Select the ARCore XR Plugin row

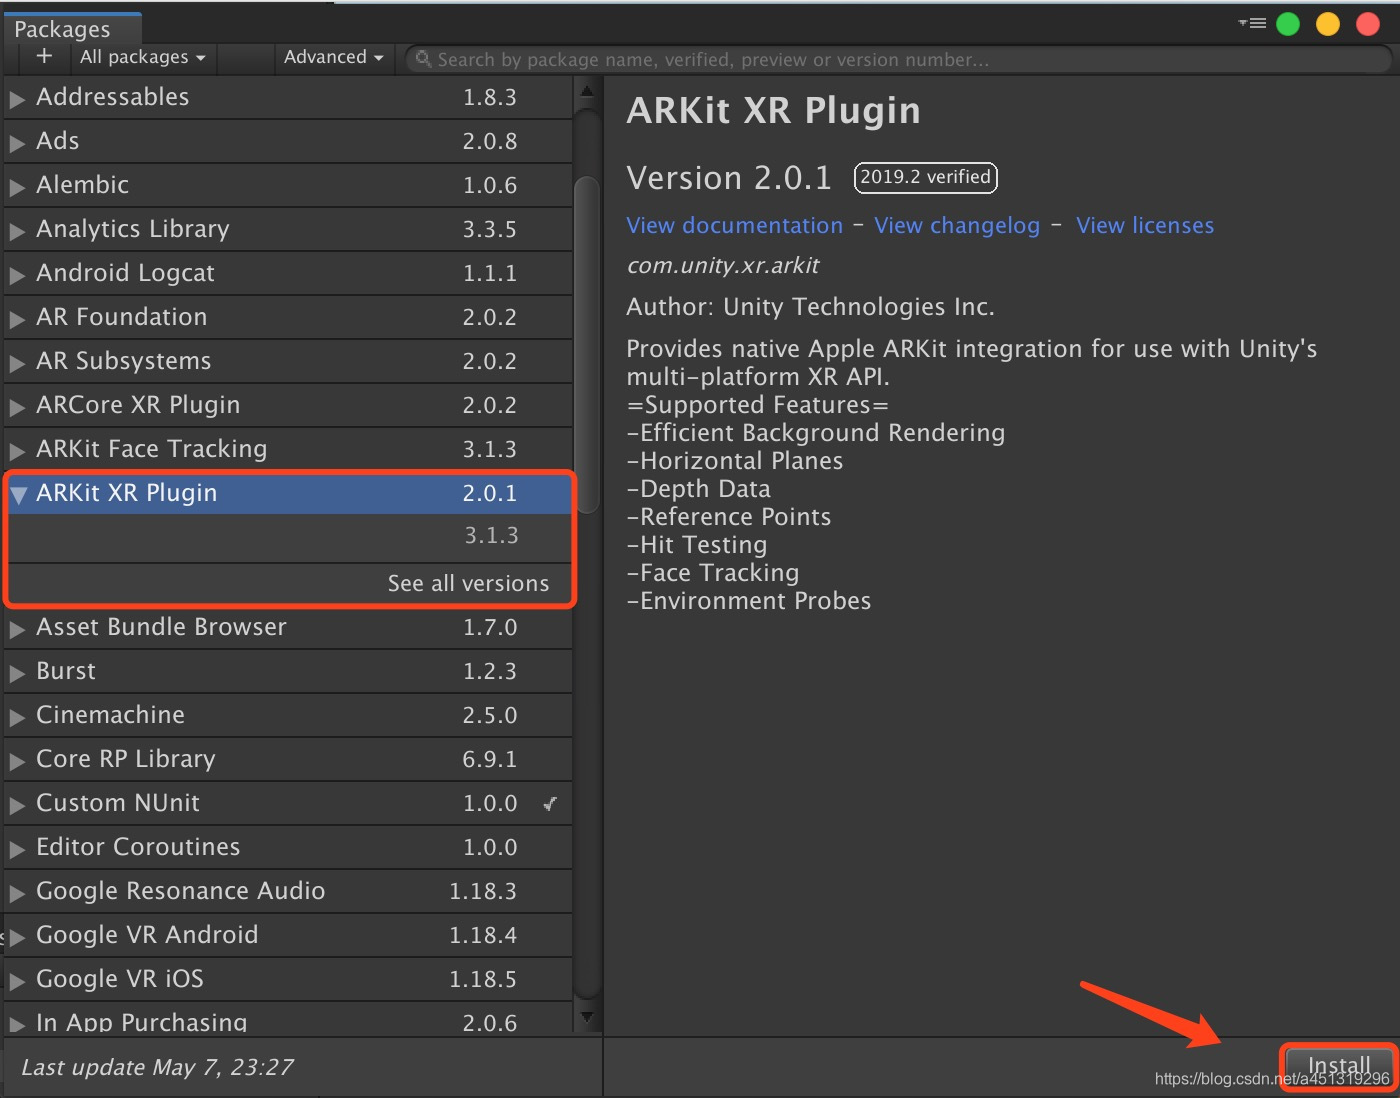coord(290,405)
